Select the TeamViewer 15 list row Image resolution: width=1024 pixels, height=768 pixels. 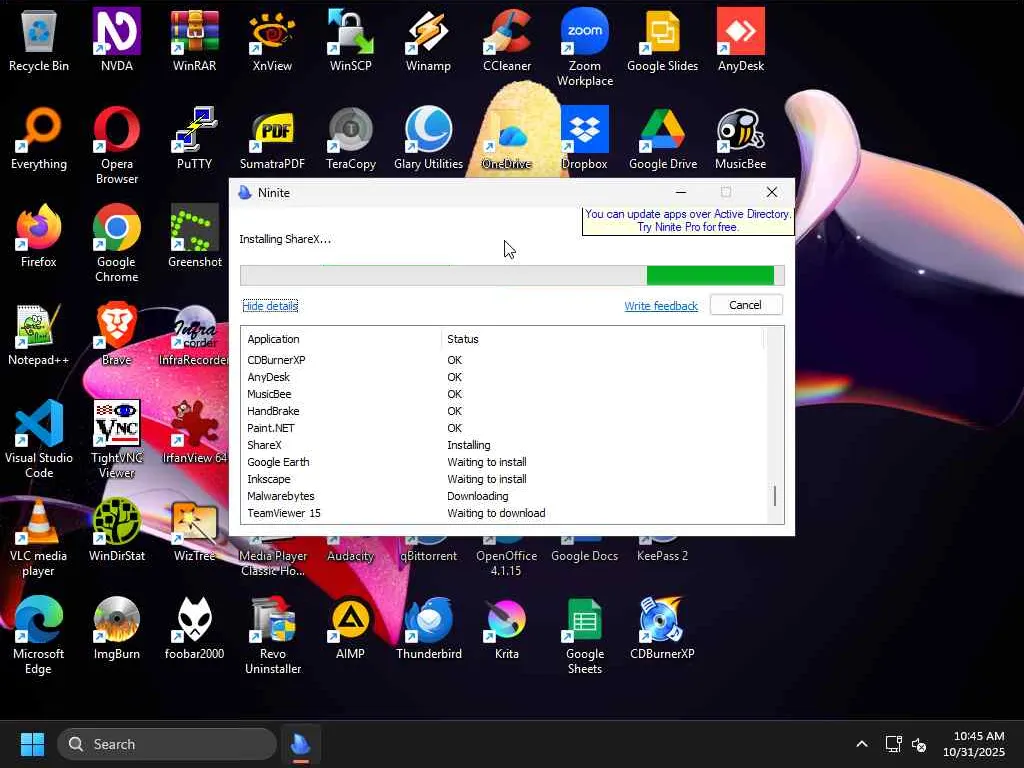click(503, 513)
